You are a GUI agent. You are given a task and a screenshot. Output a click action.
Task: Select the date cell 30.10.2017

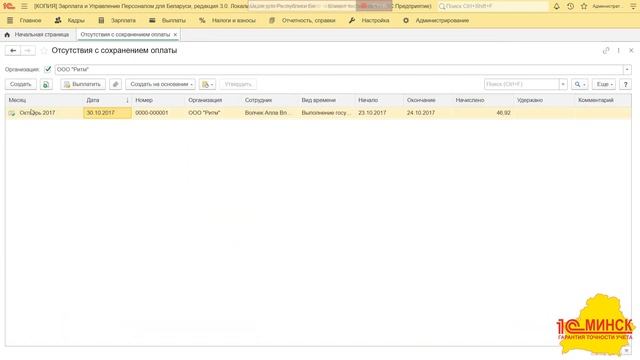[107, 113]
